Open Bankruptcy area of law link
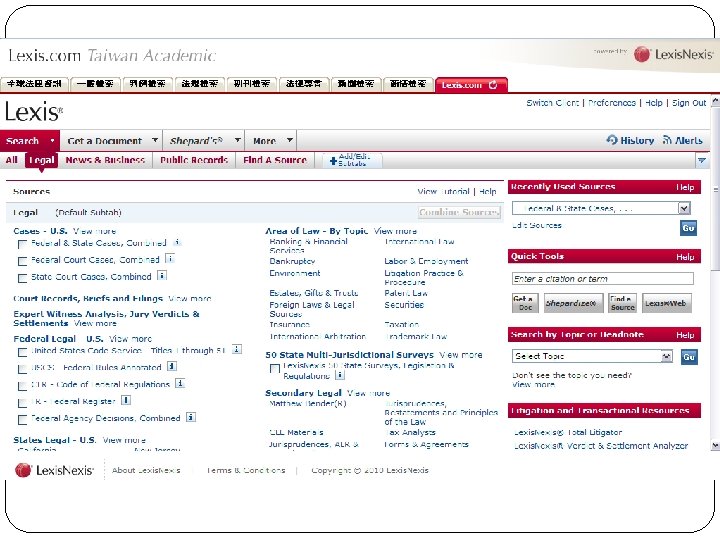Image resolution: width=720 pixels, height=540 pixels. pyautogui.click(x=292, y=261)
